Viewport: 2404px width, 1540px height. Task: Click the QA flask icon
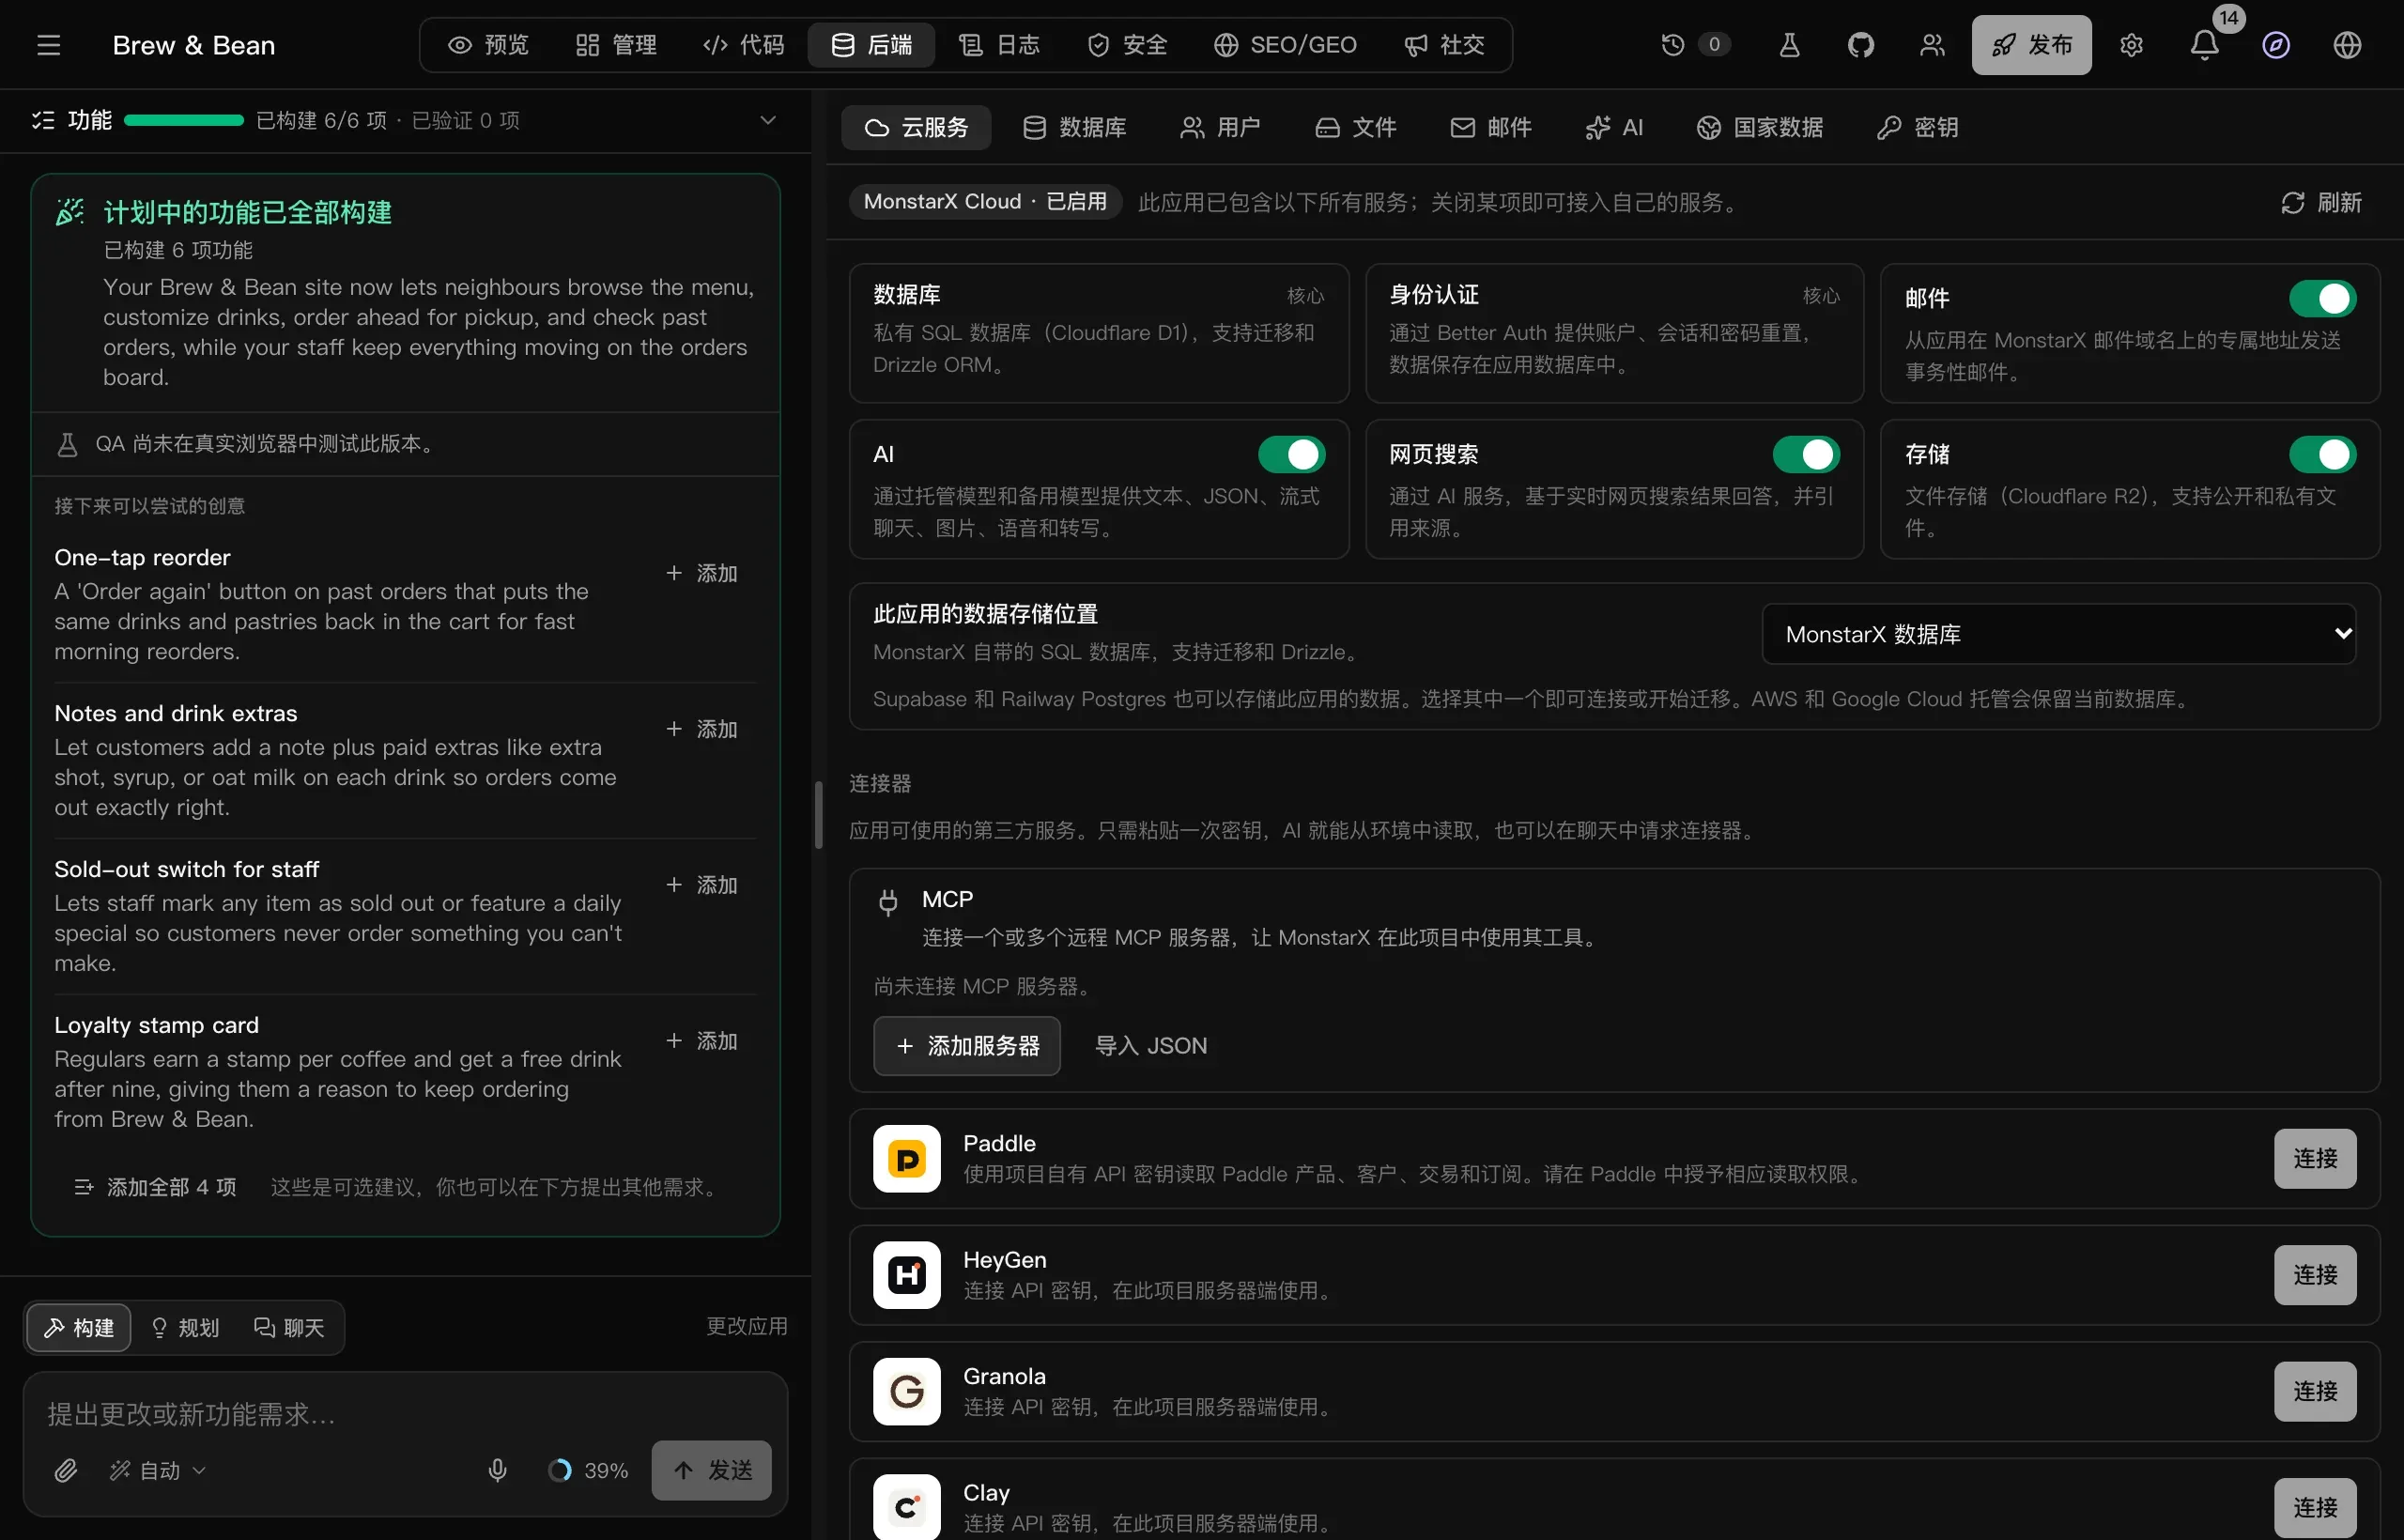pos(67,444)
